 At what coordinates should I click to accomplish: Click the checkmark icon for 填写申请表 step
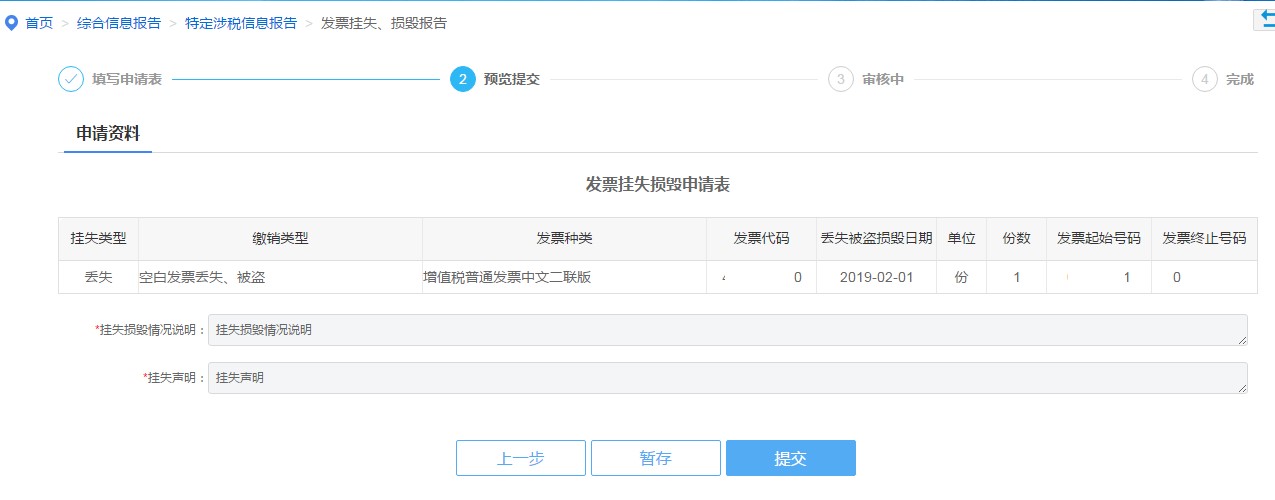[x=70, y=79]
